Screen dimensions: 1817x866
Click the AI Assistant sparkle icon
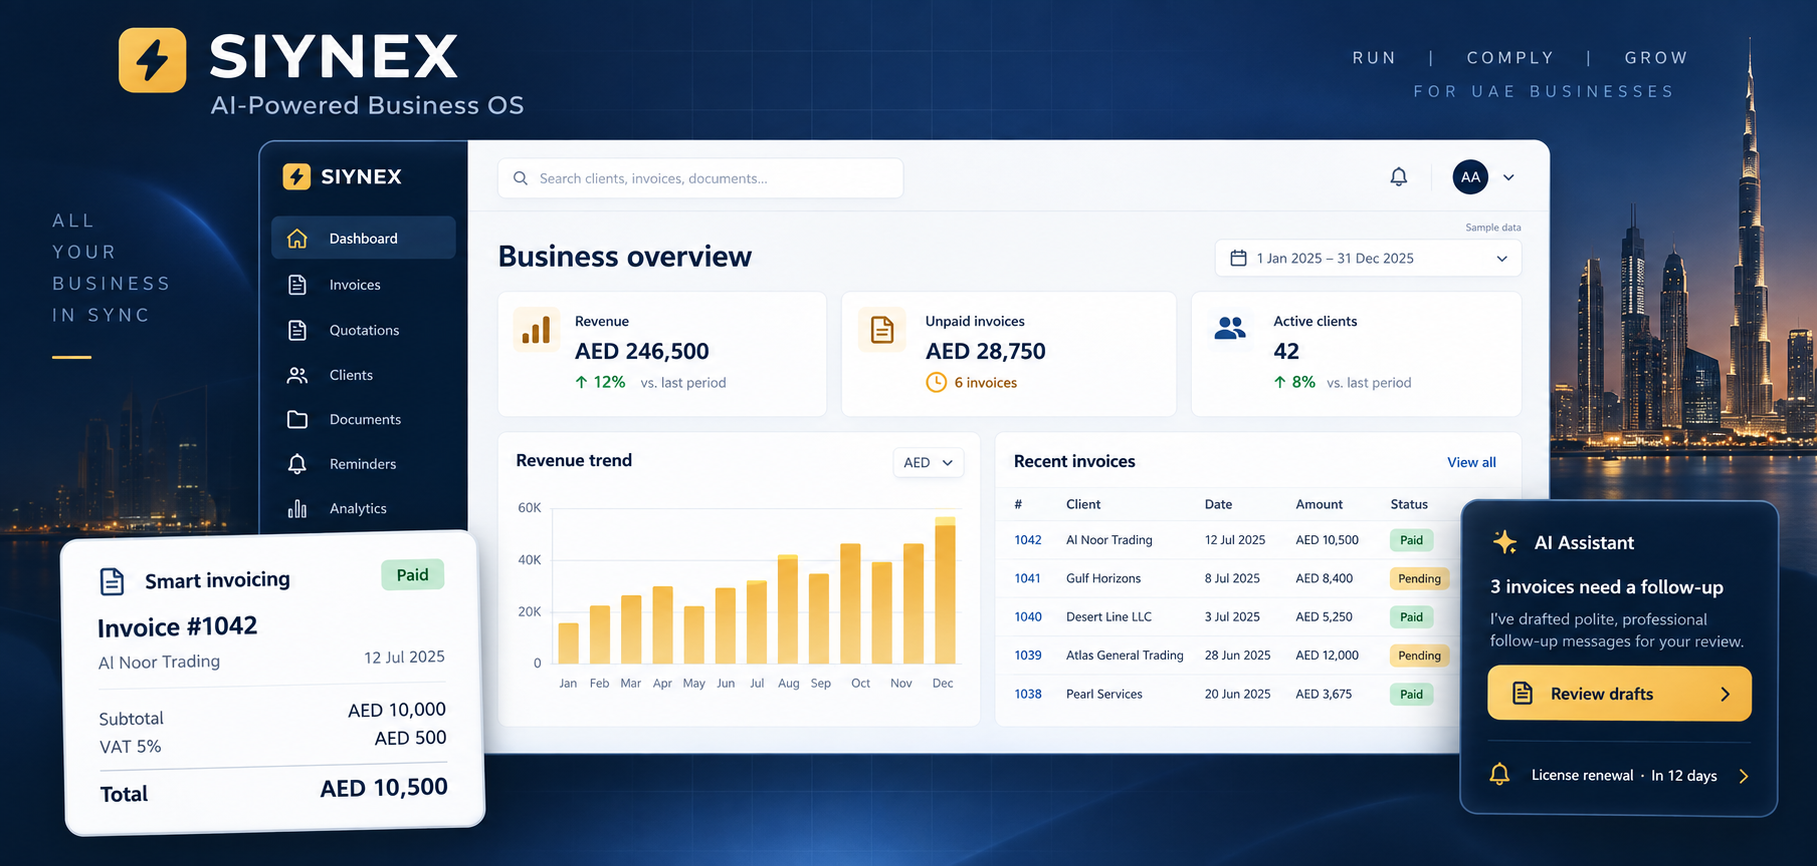pyautogui.click(x=1505, y=542)
